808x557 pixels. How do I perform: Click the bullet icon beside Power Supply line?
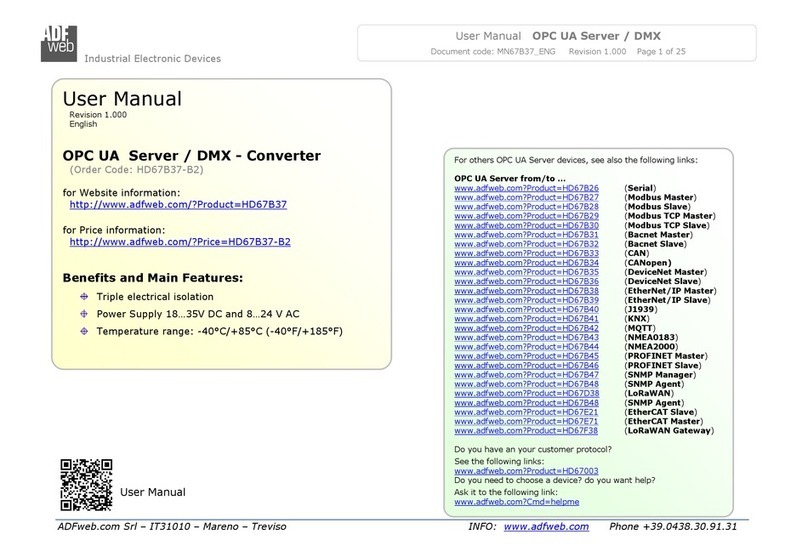[84, 314]
